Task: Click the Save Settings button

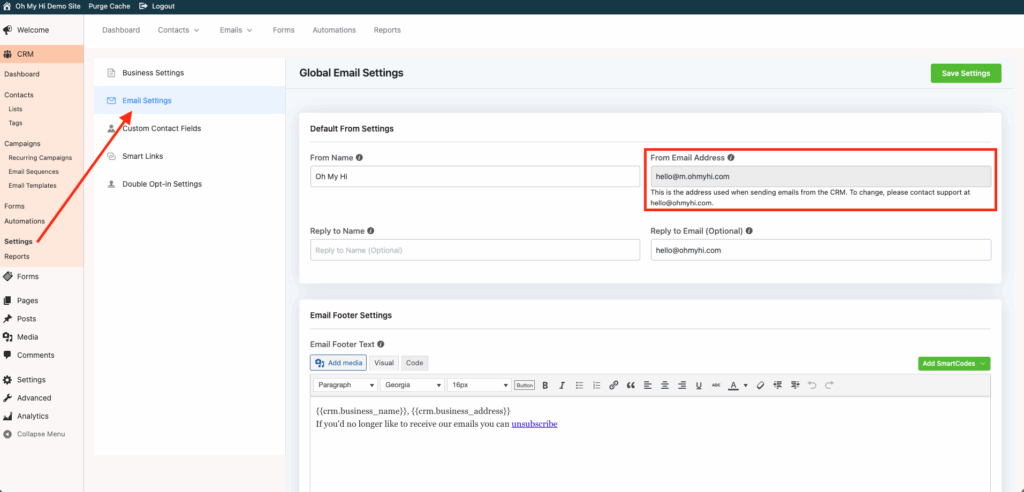Action: pos(965,73)
